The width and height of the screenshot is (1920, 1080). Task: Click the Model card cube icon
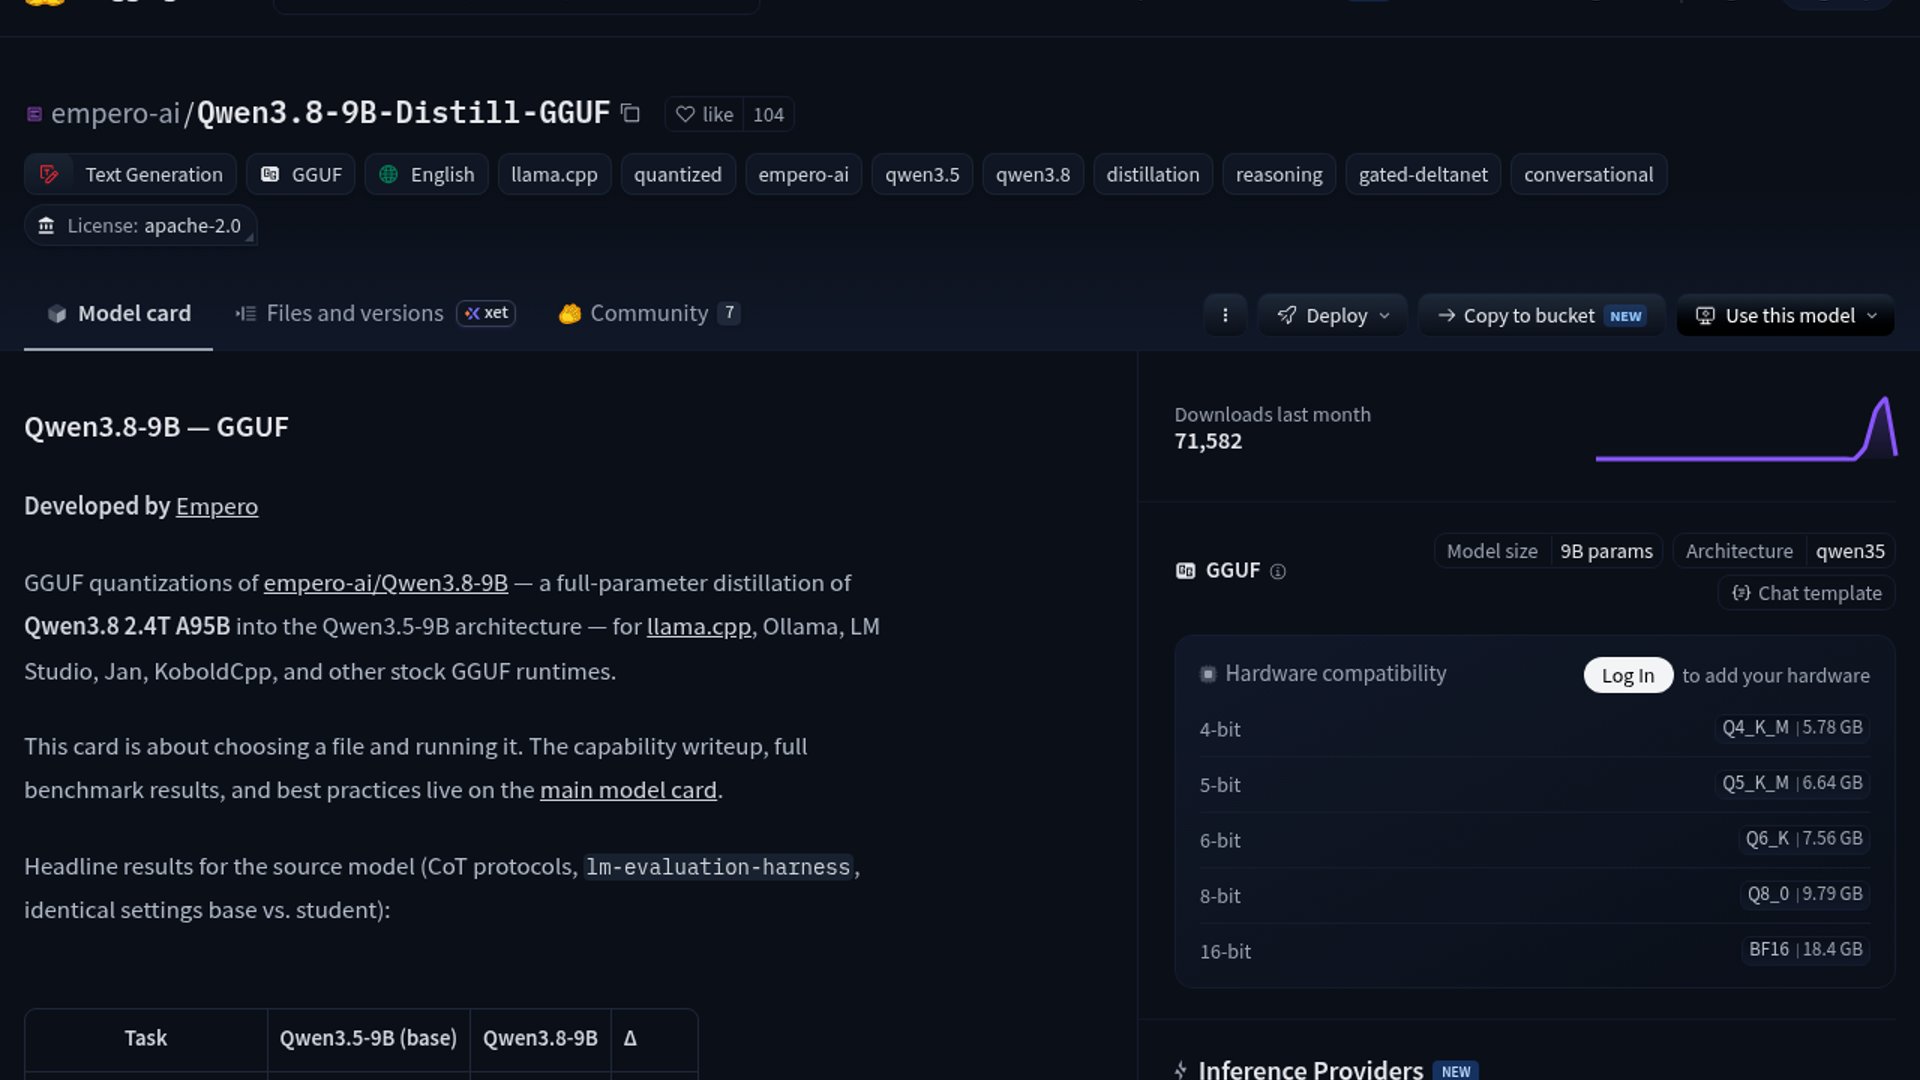(57, 314)
